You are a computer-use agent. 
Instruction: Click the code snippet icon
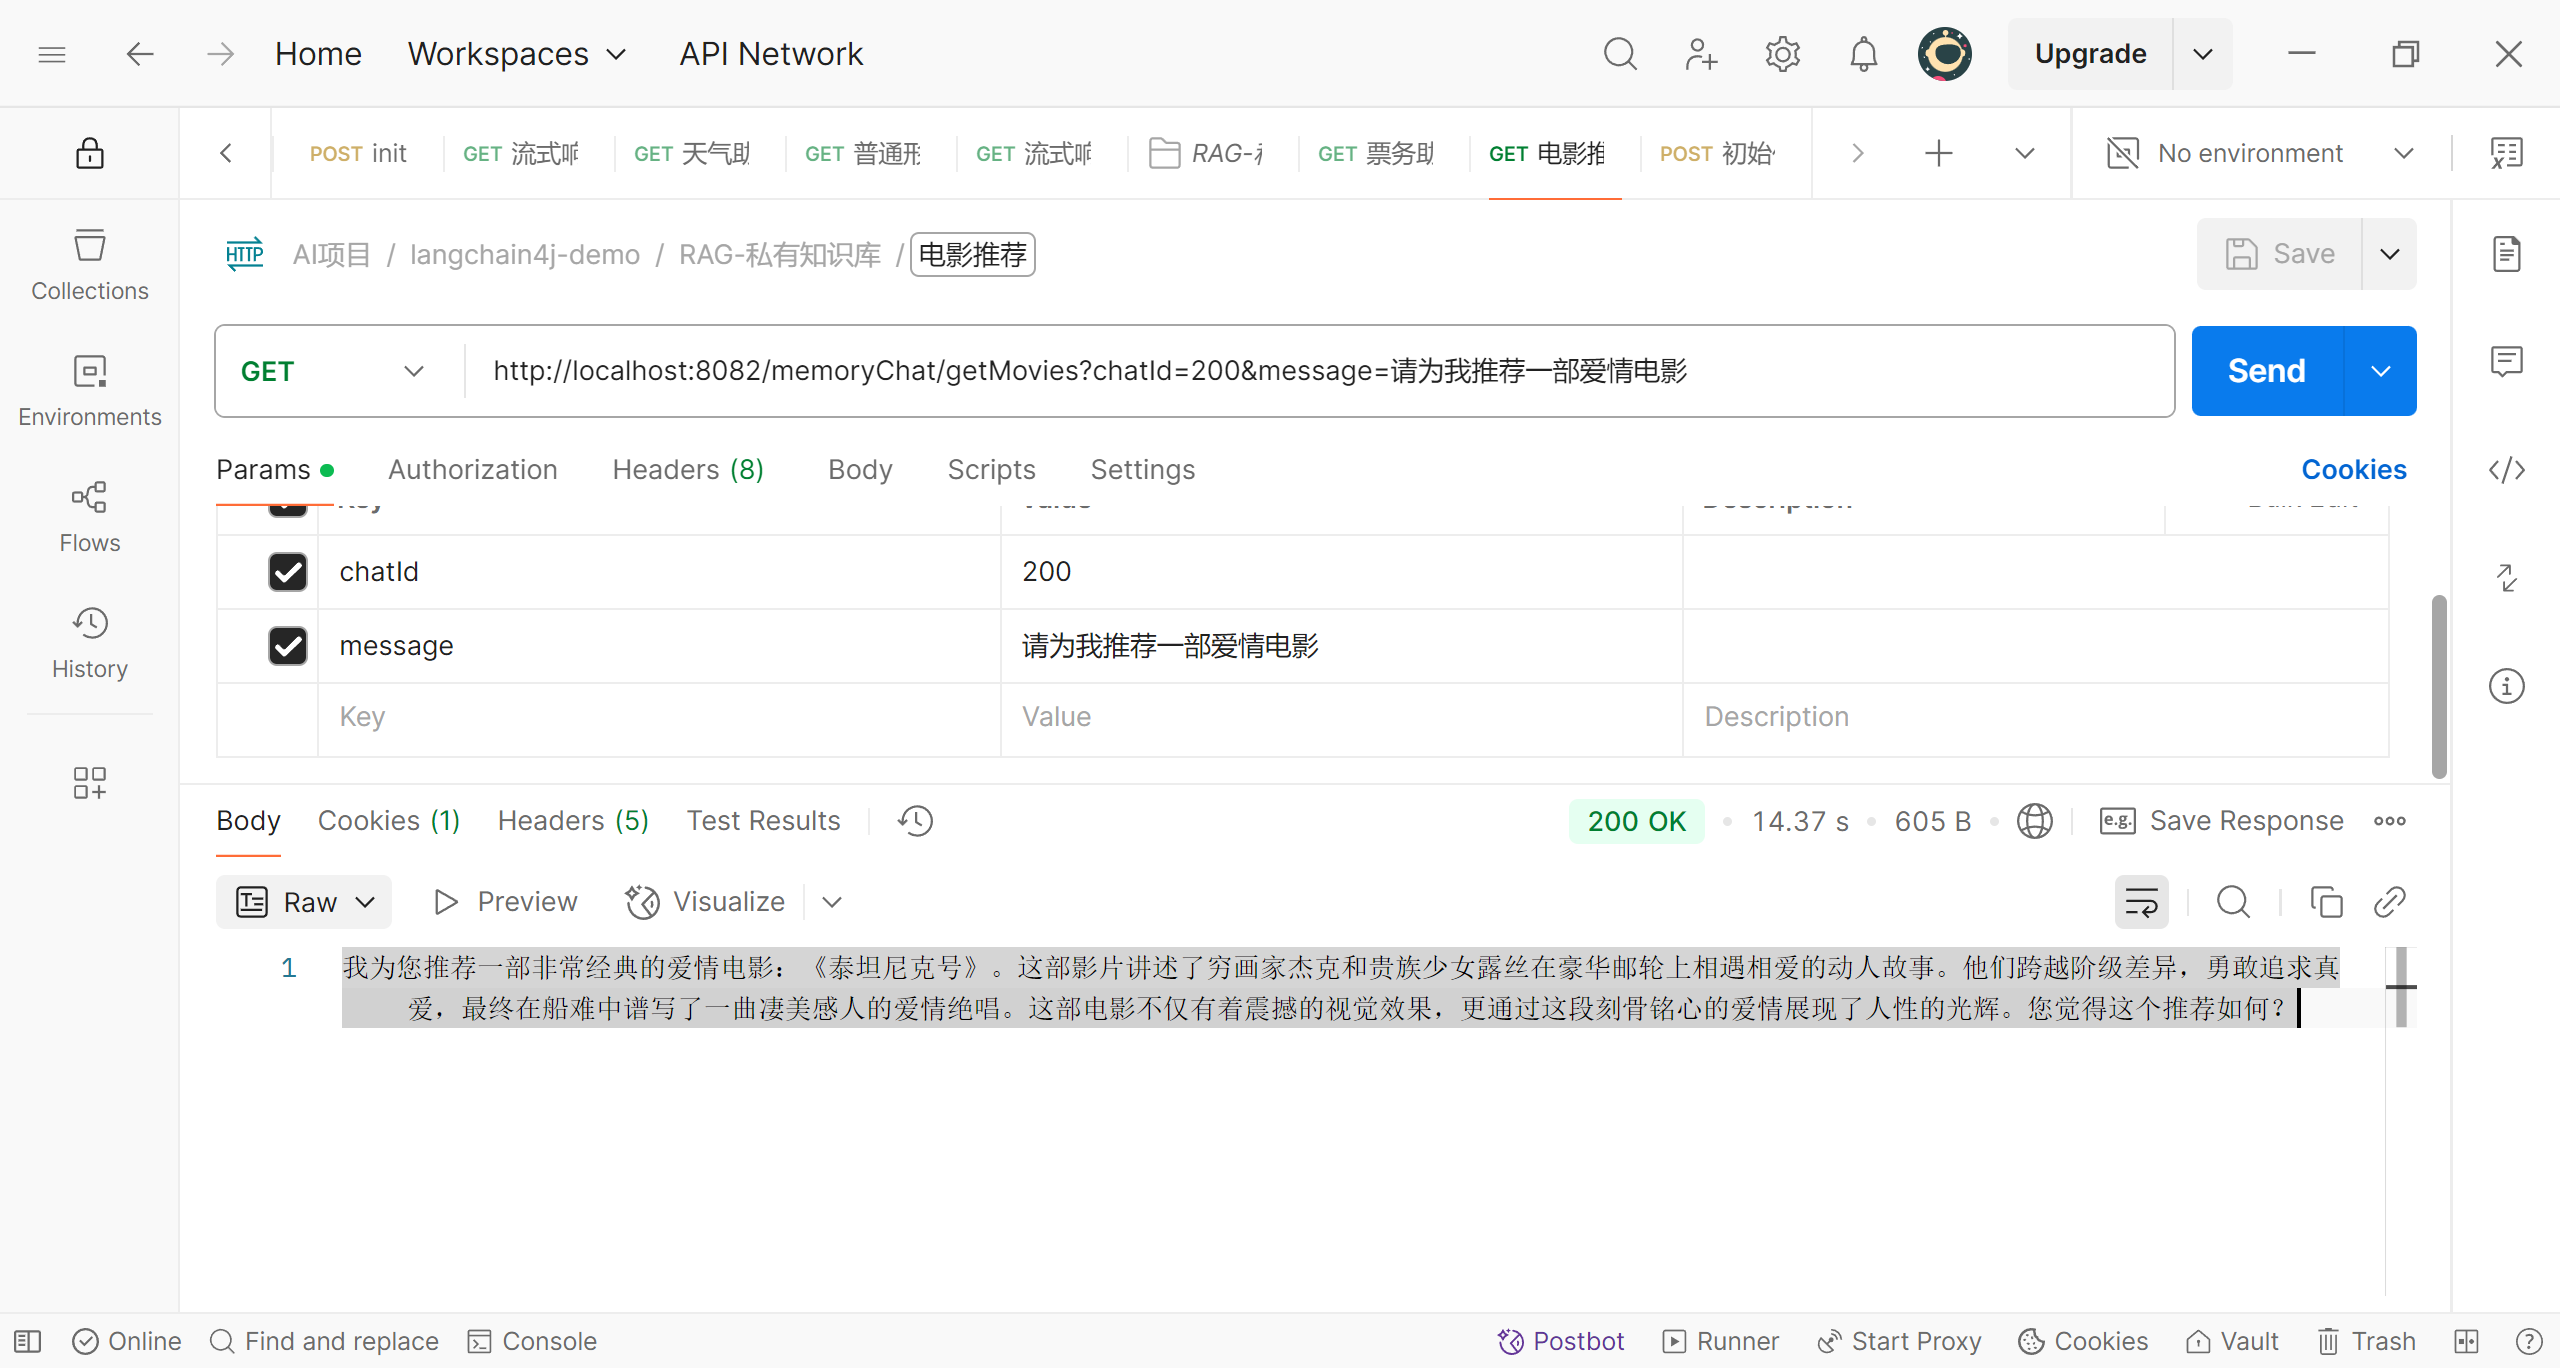(x=2506, y=470)
